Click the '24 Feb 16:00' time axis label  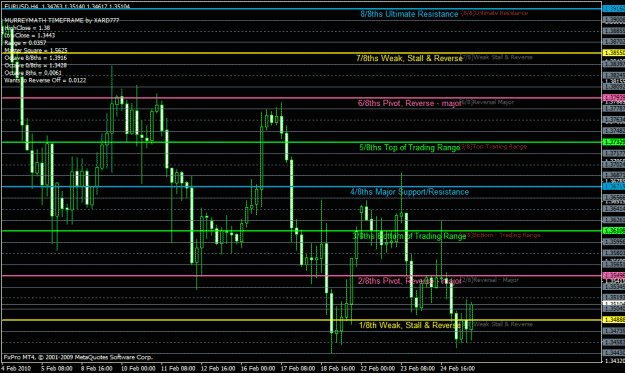458,368
